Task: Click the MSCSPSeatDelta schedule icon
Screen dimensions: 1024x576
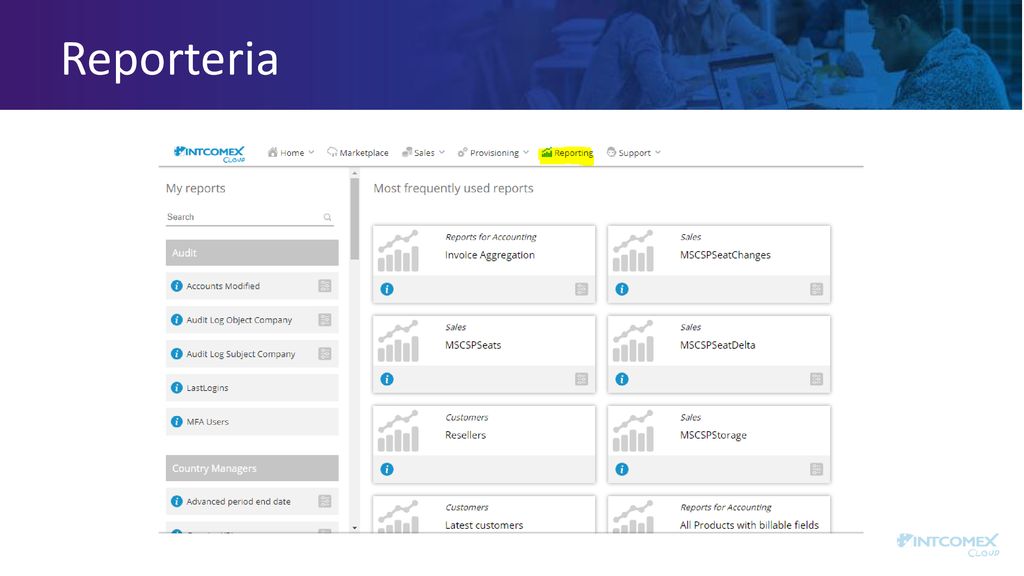Action: [x=816, y=379]
